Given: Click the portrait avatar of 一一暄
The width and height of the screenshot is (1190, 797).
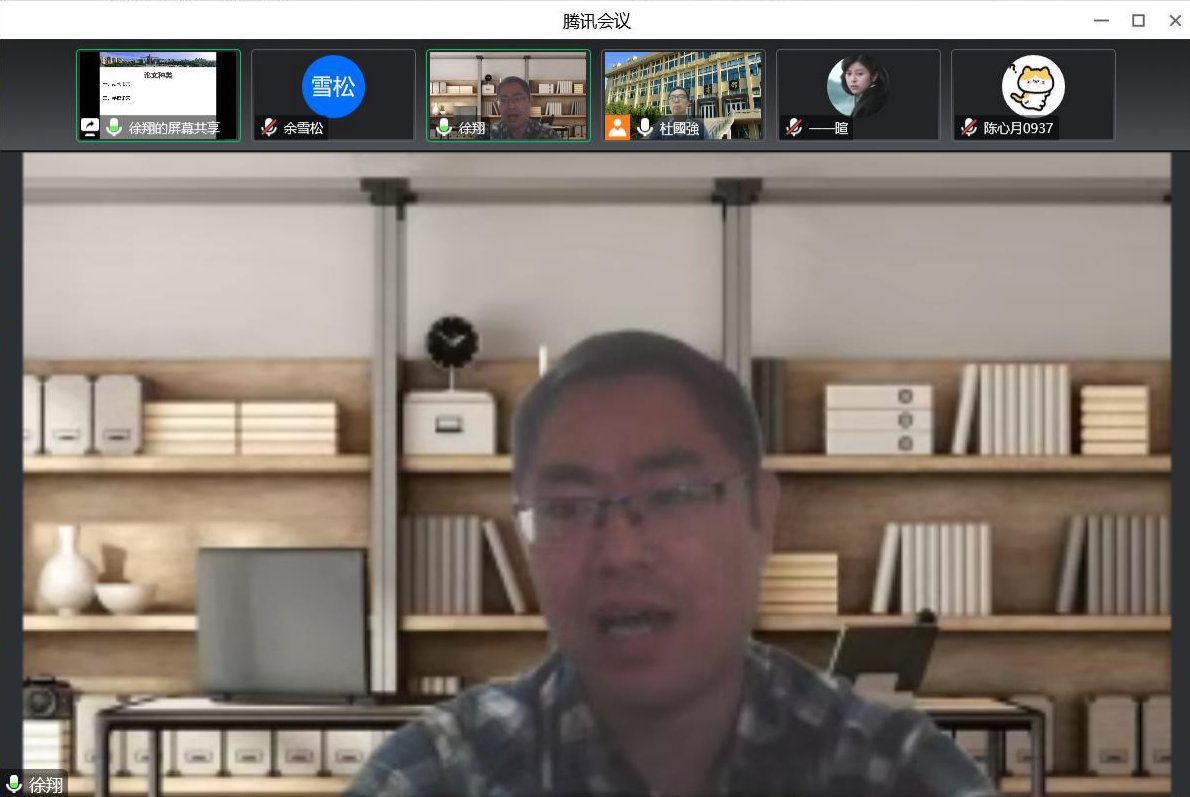Looking at the screenshot, I should click(x=858, y=86).
